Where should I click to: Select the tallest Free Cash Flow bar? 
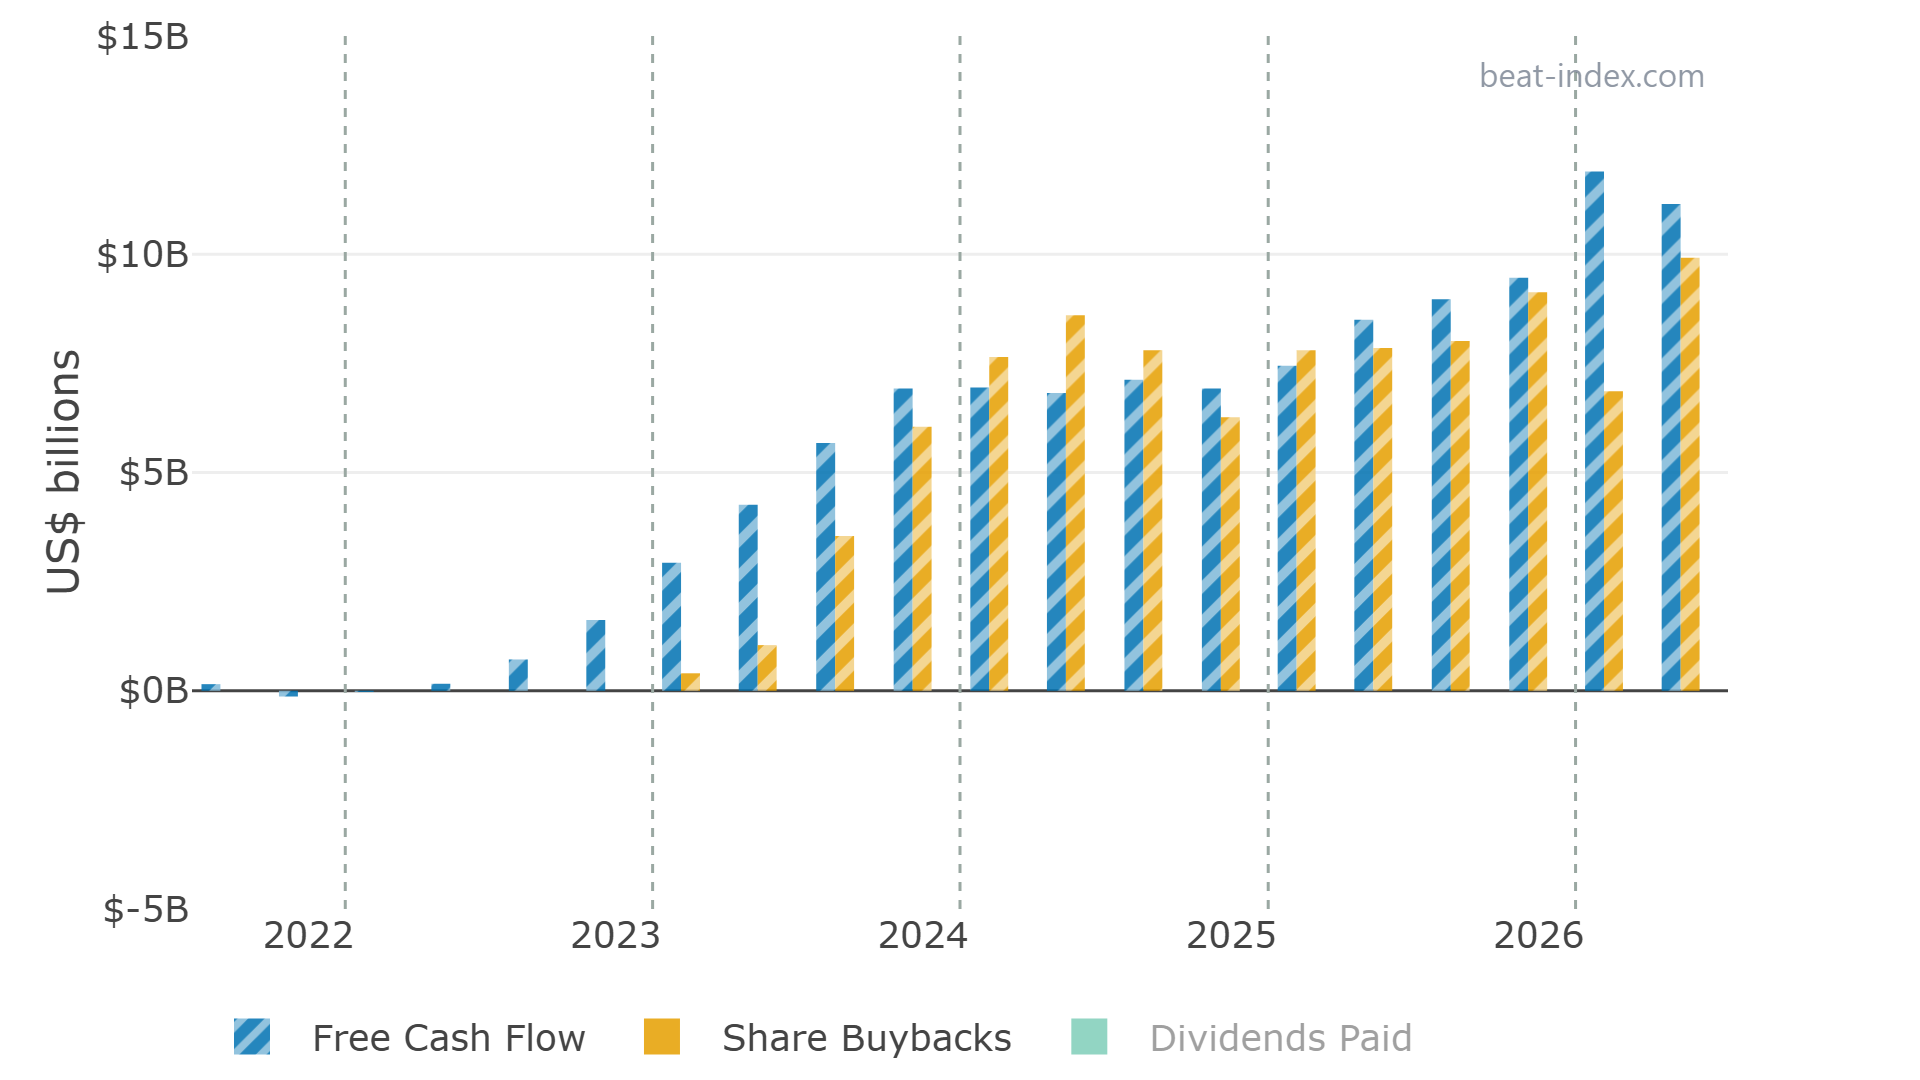pos(1594,431)
